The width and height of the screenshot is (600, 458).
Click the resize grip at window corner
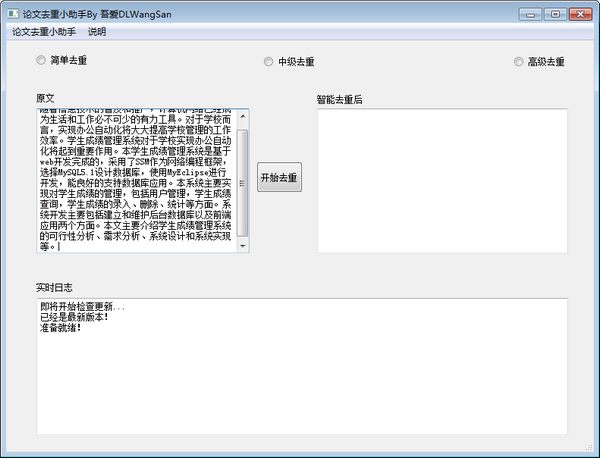click(592, 451)
